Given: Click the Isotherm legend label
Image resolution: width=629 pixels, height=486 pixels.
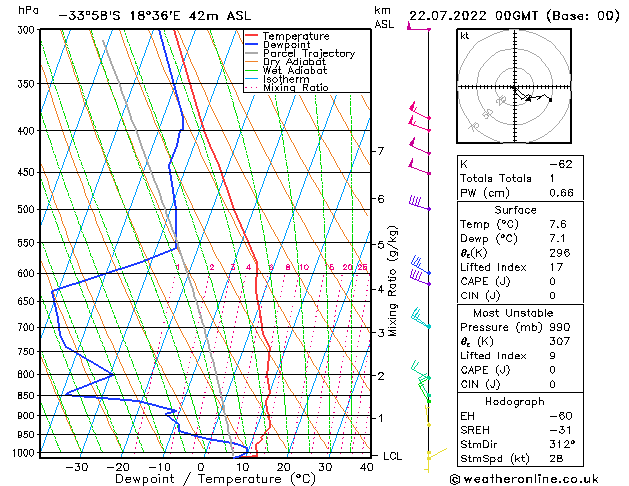Looking at the screenshot, I should (x=286, y=79).
